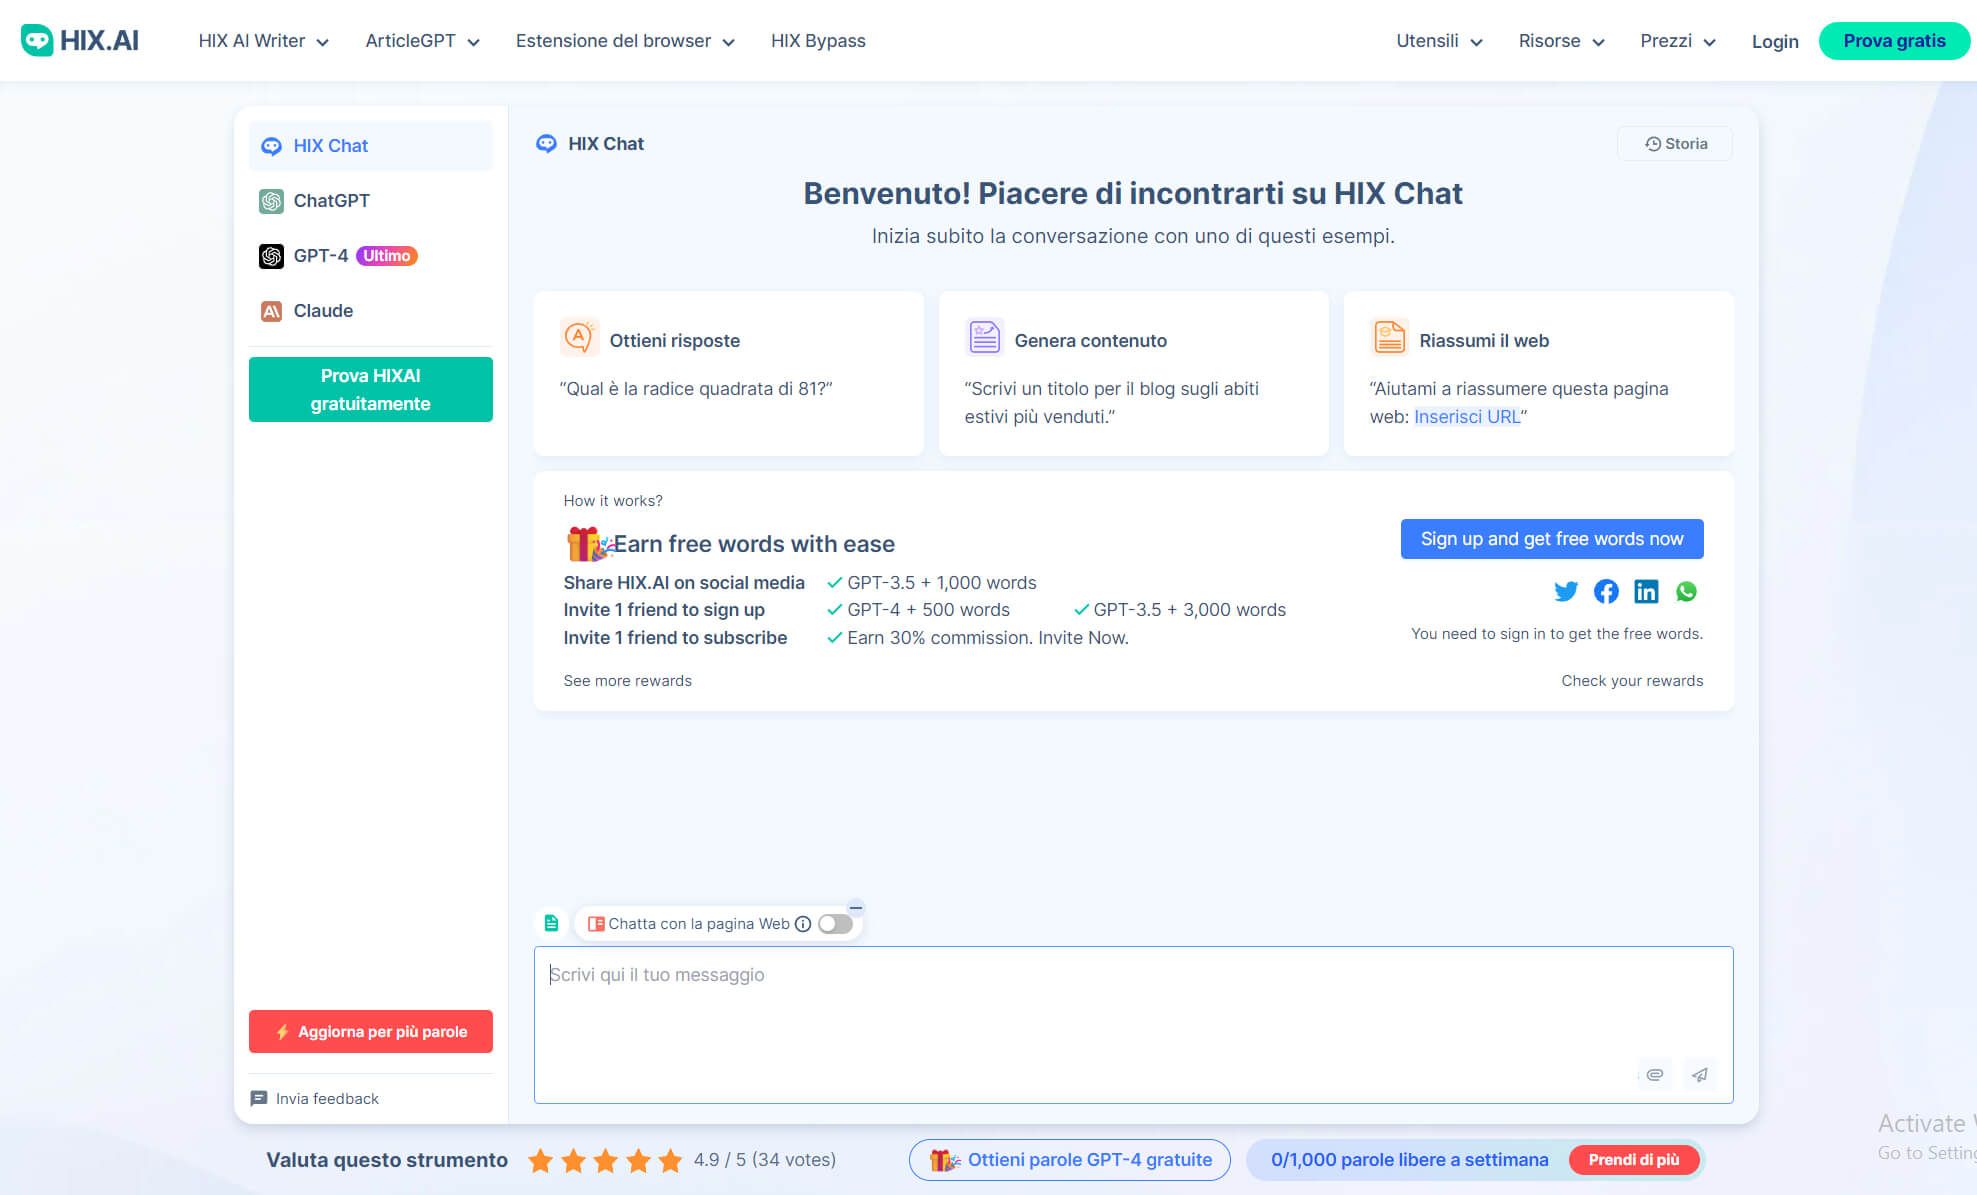Click the gift icon beside Earn free words
This screenshot has height=1195, width=1977.
589,544
